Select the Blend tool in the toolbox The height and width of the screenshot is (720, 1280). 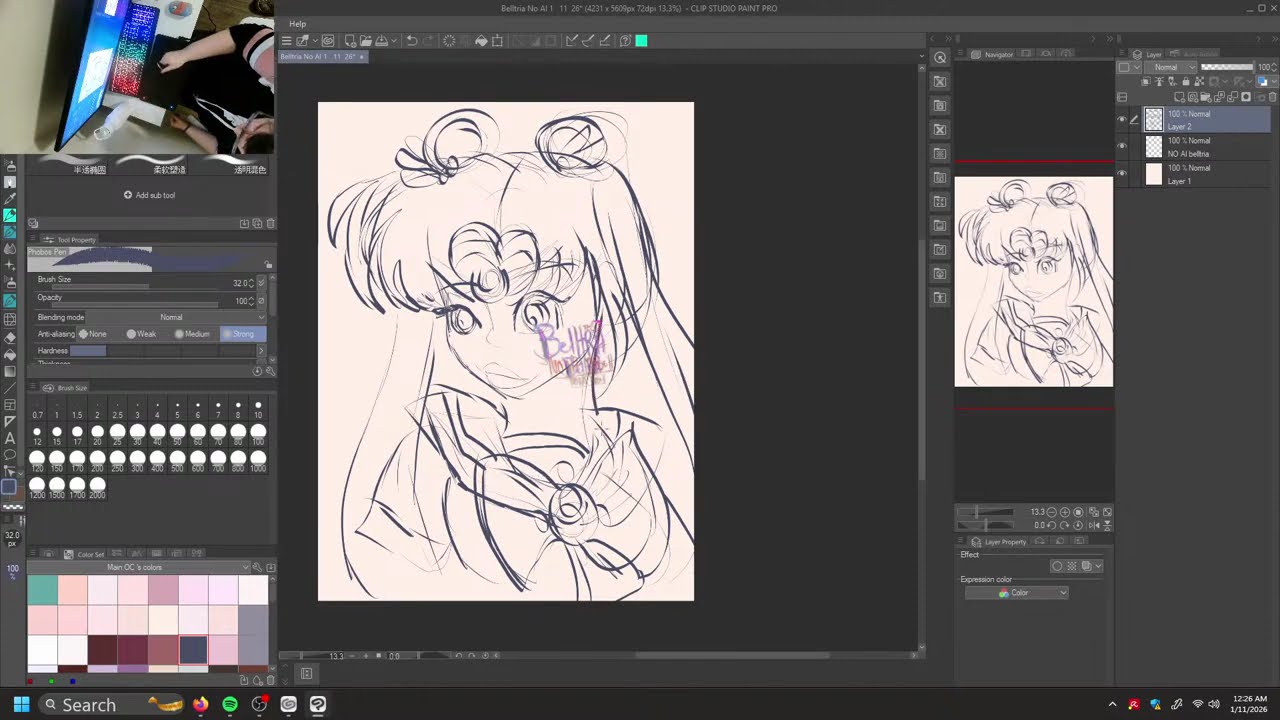coord(10,250)
